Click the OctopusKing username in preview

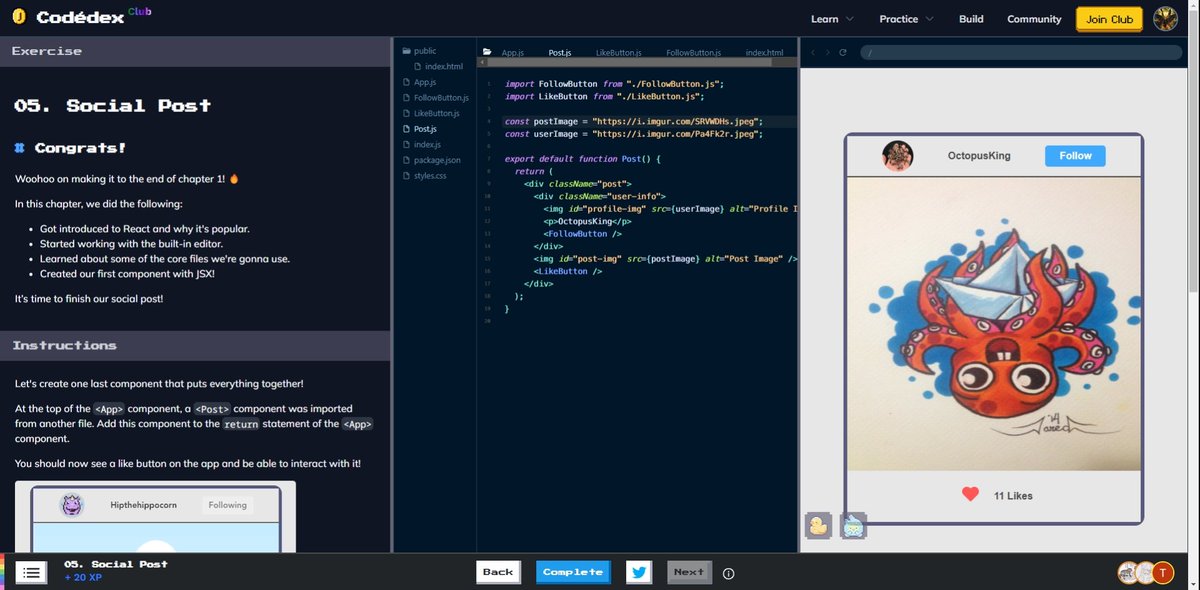coord(979,156)
